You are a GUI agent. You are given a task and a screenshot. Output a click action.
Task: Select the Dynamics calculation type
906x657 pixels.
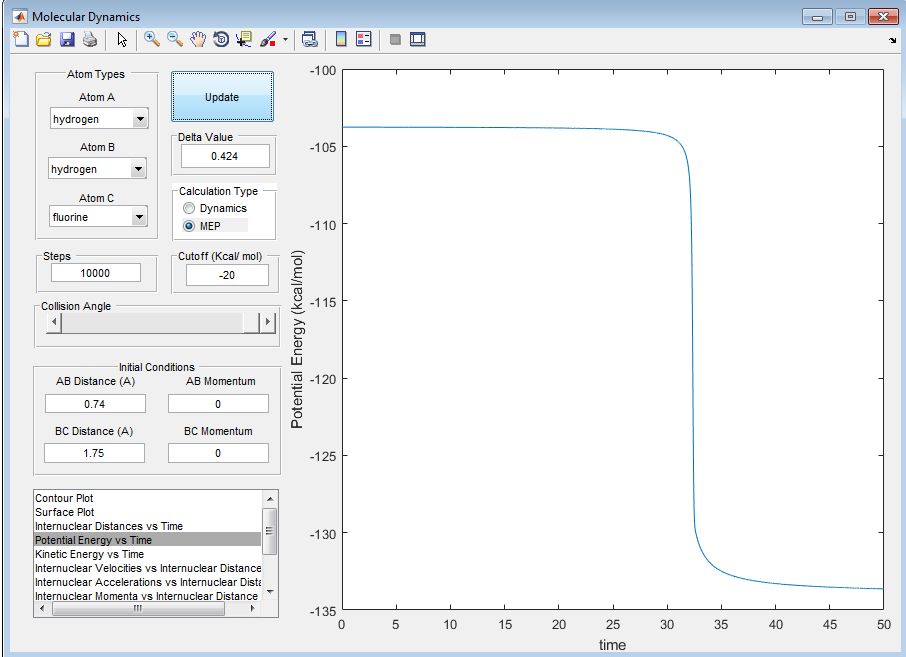pos(189,208)
